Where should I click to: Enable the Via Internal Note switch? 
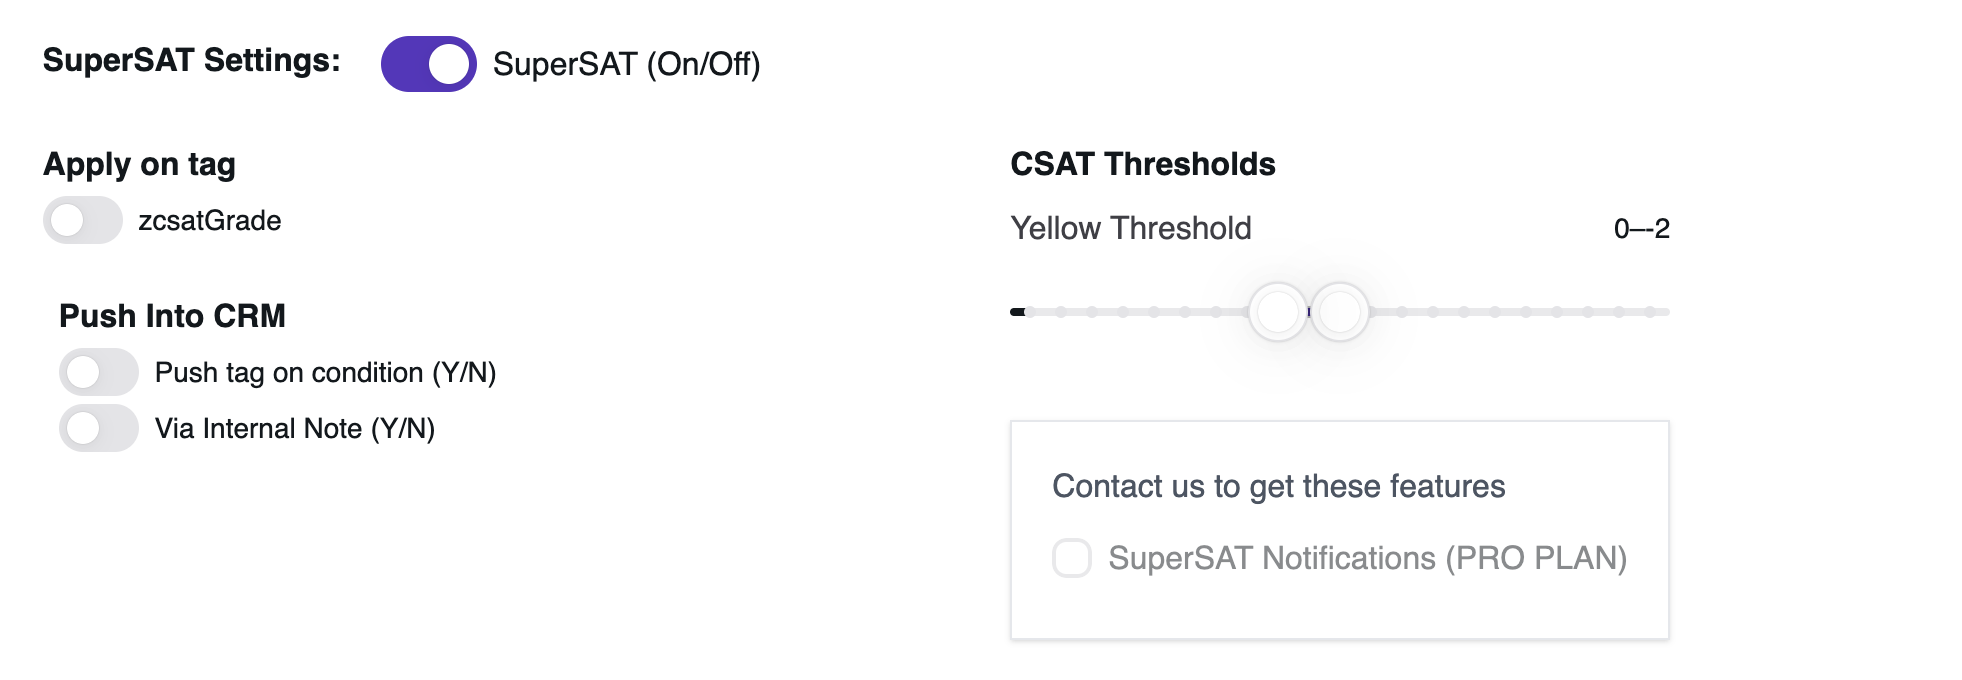pos(99,428)
